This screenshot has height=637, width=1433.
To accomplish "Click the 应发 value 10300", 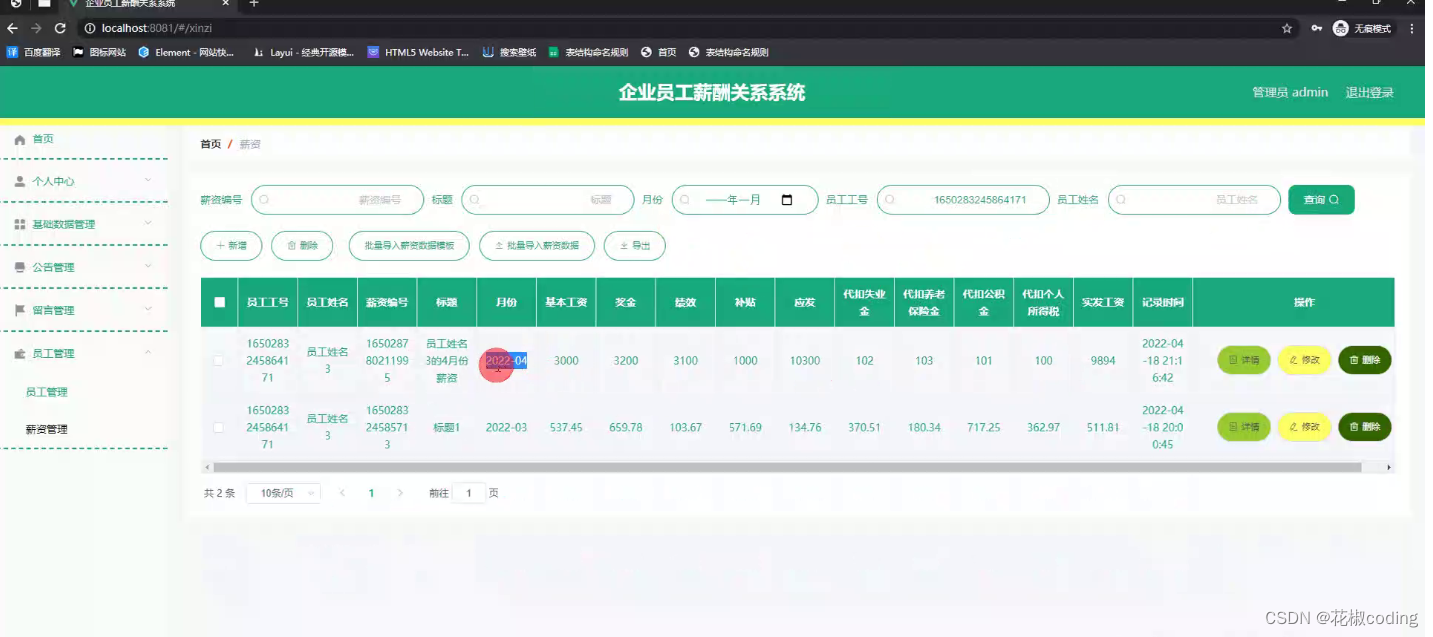I will pyautogui.click(x=805, y=361).
